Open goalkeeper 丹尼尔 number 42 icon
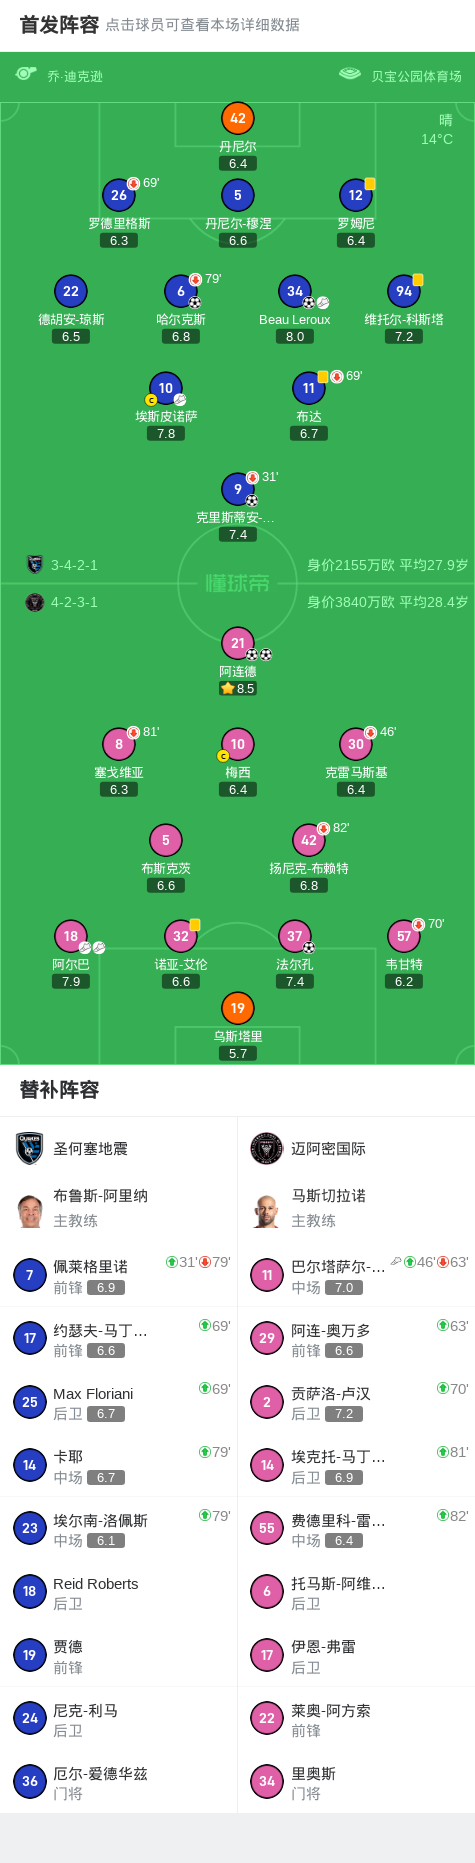This screenshot has height=1863, width=475. (237, 118)
